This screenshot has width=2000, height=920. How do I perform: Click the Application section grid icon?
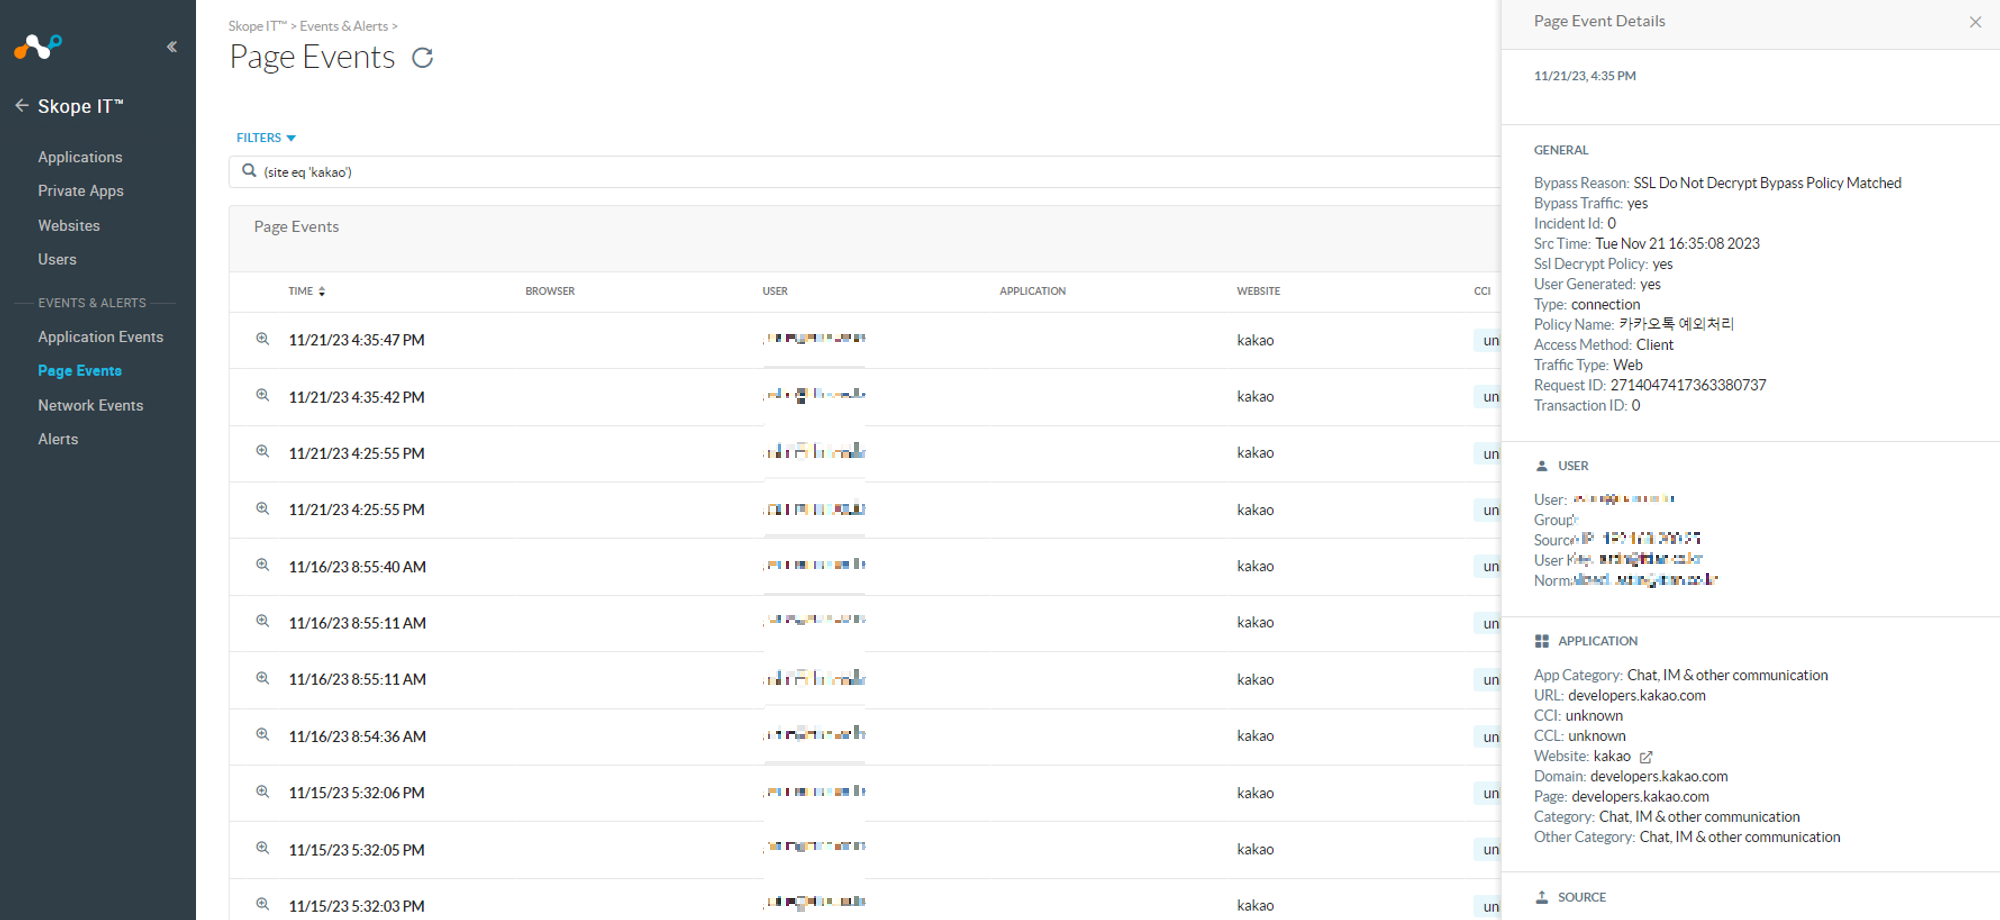pyautogui.click(x=1542, y=641)
